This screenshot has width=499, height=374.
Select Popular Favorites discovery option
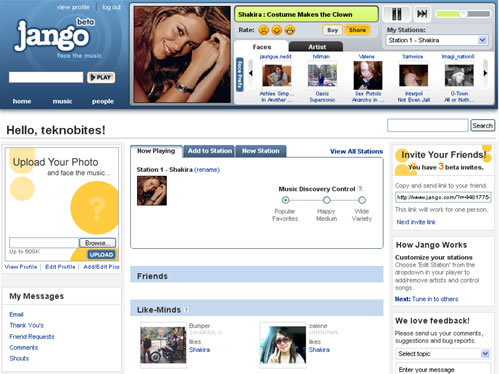pos(285,200)
